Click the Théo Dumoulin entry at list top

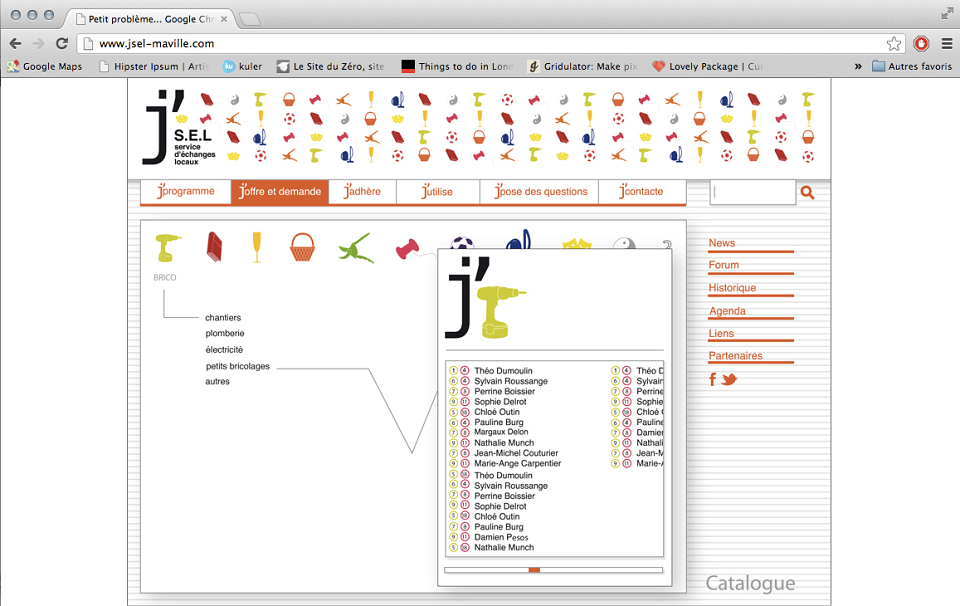503,370
